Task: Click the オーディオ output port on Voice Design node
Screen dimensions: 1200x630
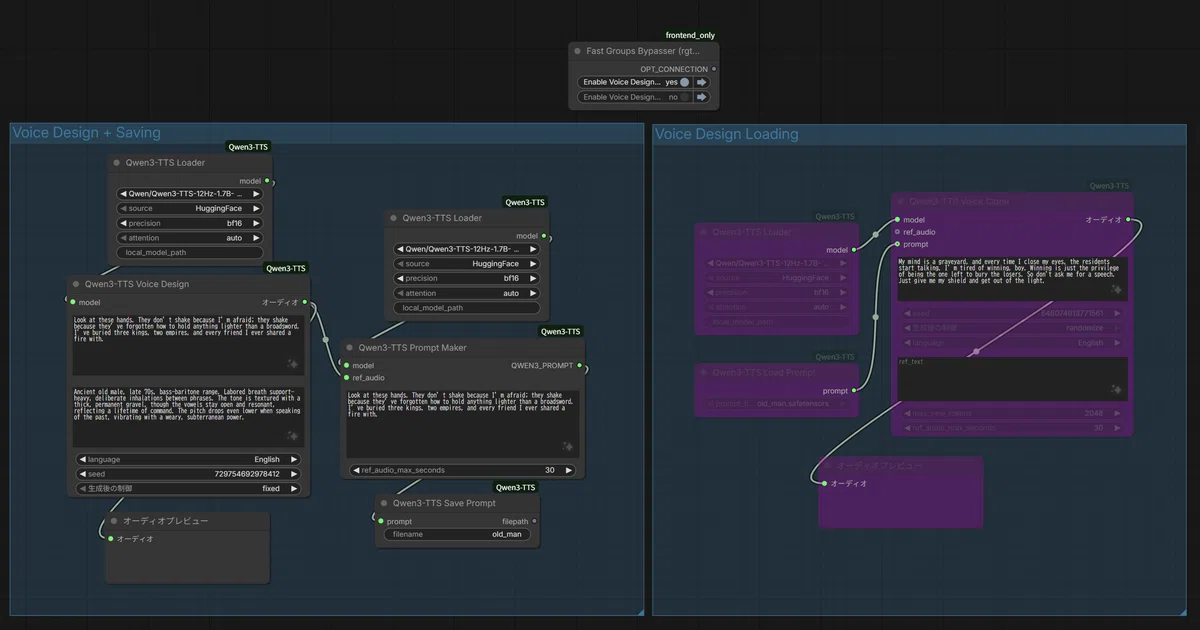Action: pos(305,302)
